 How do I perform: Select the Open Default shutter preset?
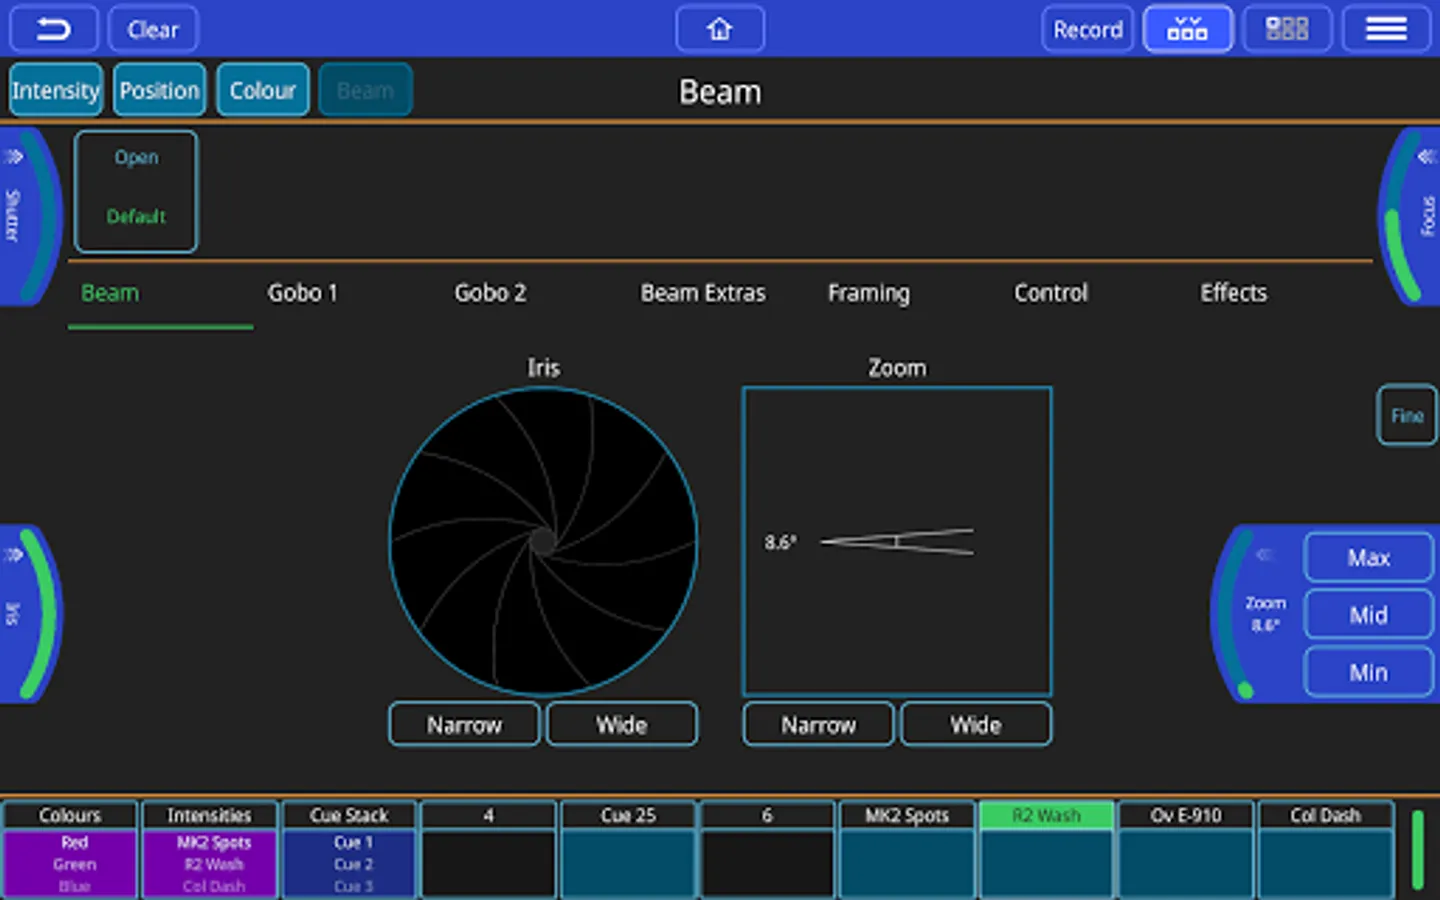[136, 191]
